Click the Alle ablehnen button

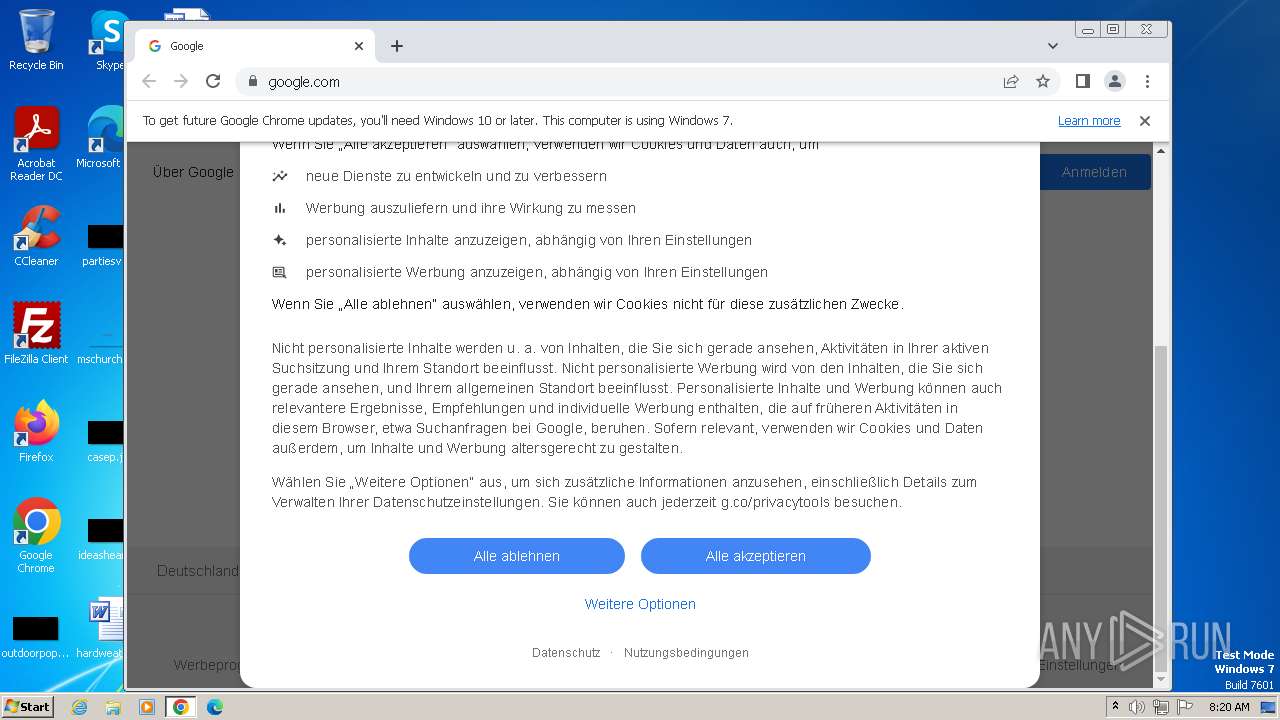tap(517, 556)
